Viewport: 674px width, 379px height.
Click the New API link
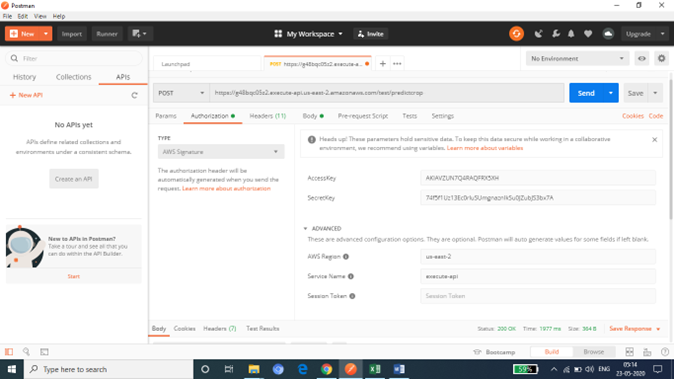pos(26,95)
